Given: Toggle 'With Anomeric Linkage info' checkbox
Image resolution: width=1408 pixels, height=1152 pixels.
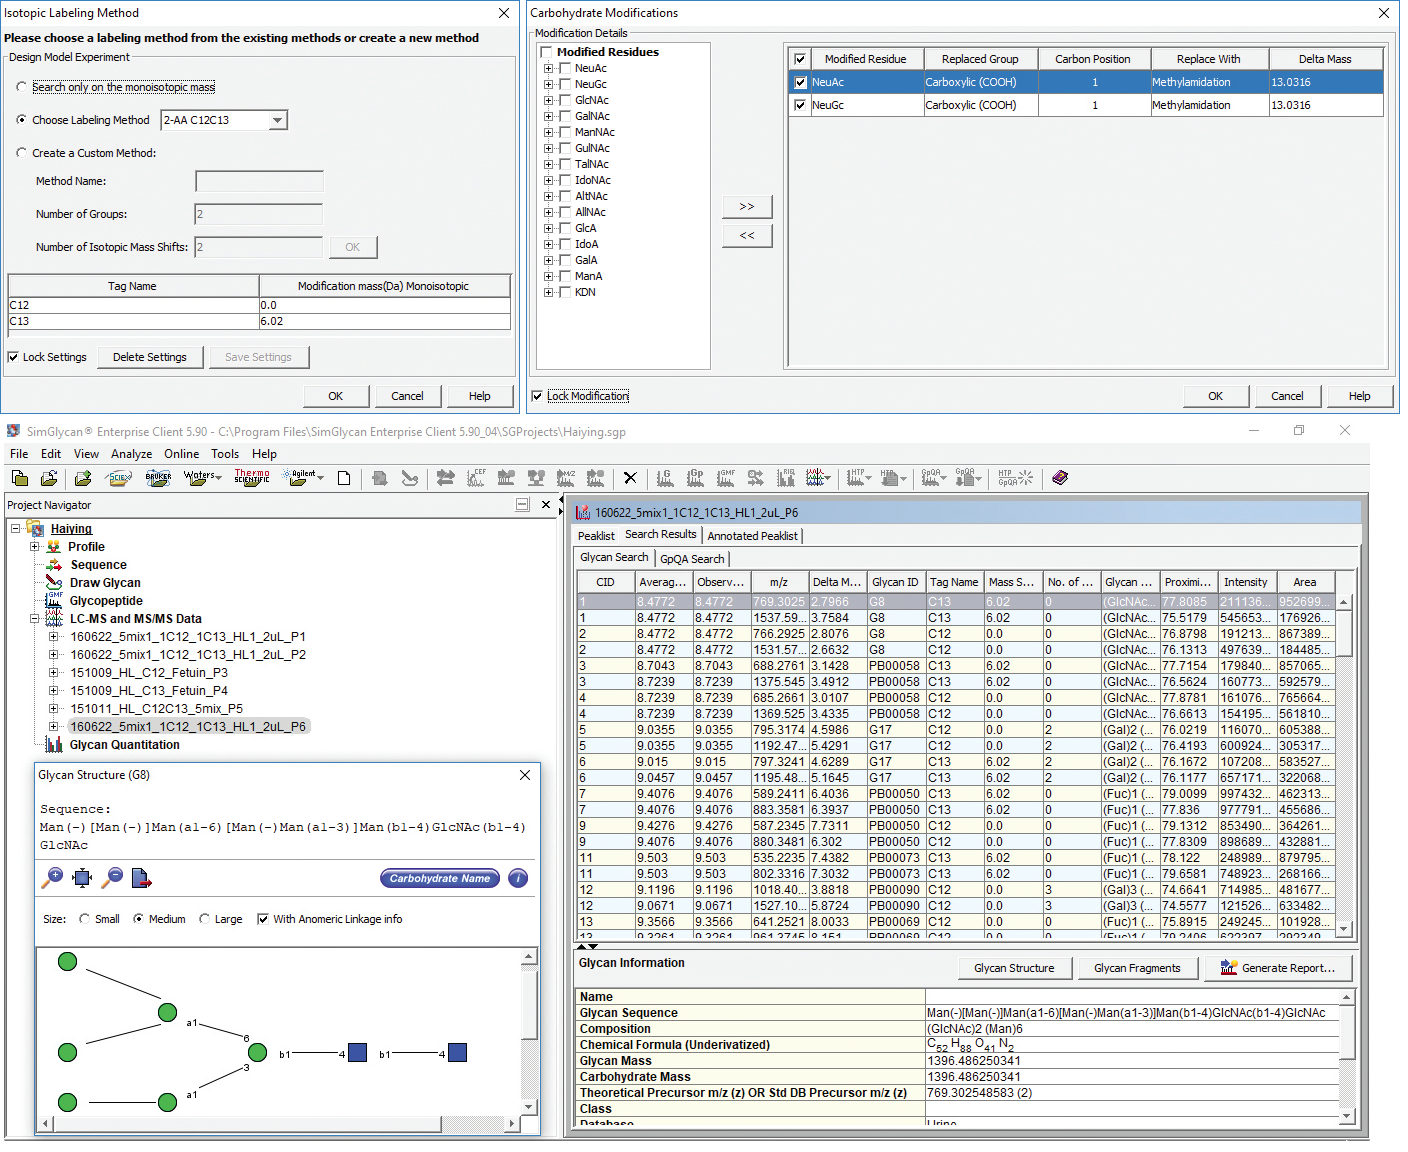Looking at the screenshot, I should (x=263, y=919).
